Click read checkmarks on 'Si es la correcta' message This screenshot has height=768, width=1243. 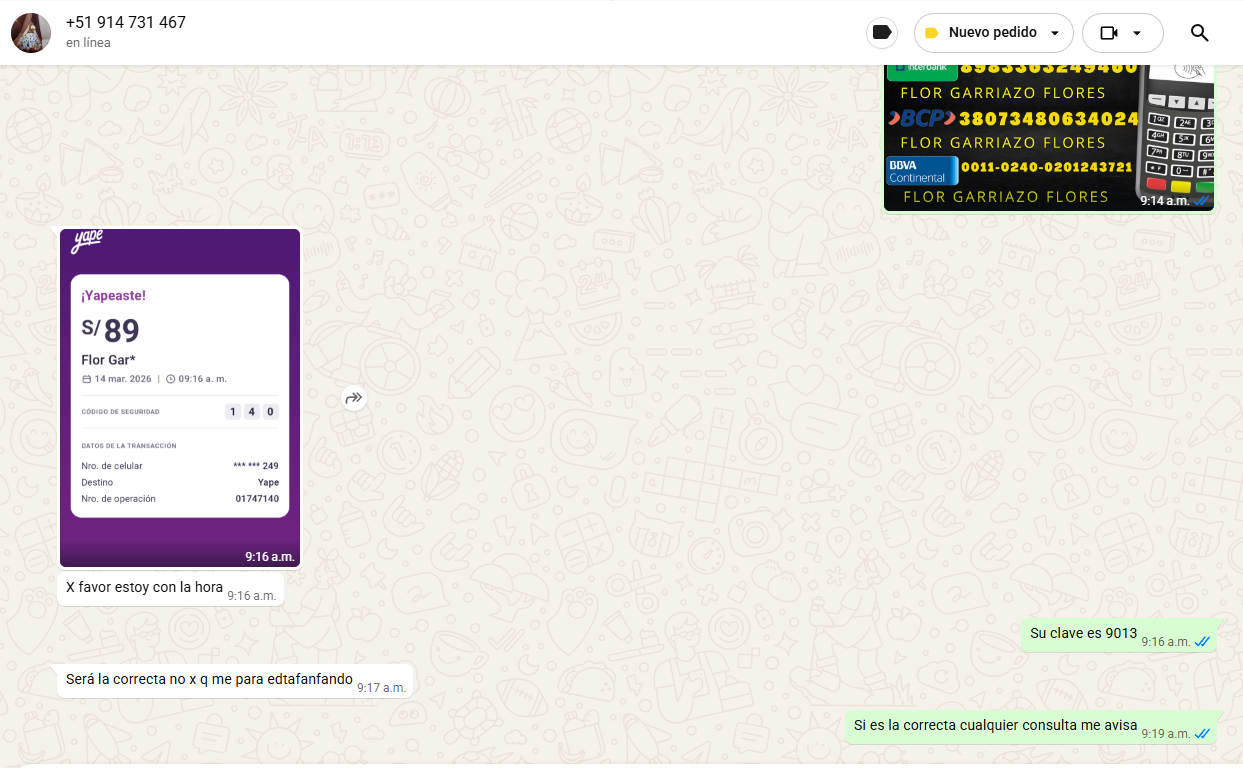click(x=1202, y=734)
